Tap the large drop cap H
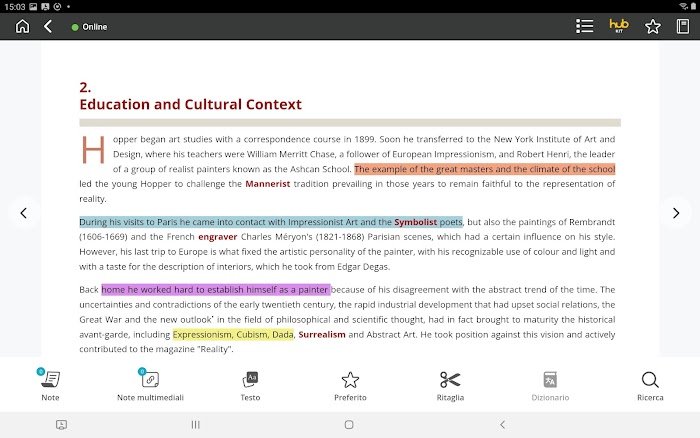700x438 pixels. pyautogui.click(x=93, y=150)
